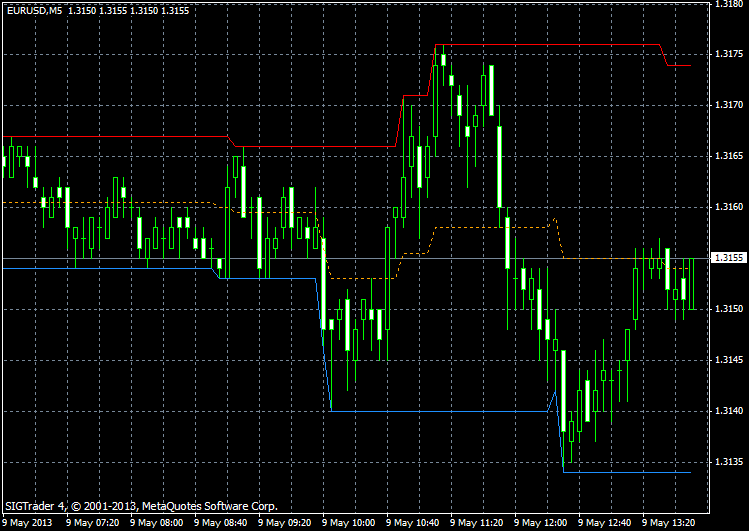Click the 1.3180 price axis label
This screenshot has width=749, height=531.
[729, 4]
